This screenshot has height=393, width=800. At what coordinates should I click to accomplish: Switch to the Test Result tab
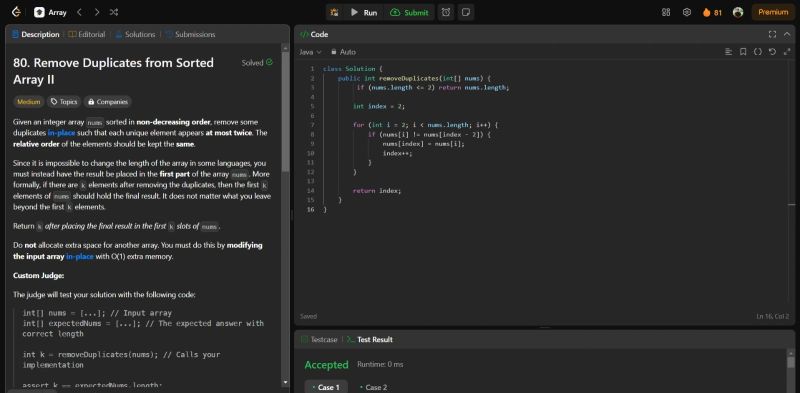pyautogui.click(x=369, y=339)
